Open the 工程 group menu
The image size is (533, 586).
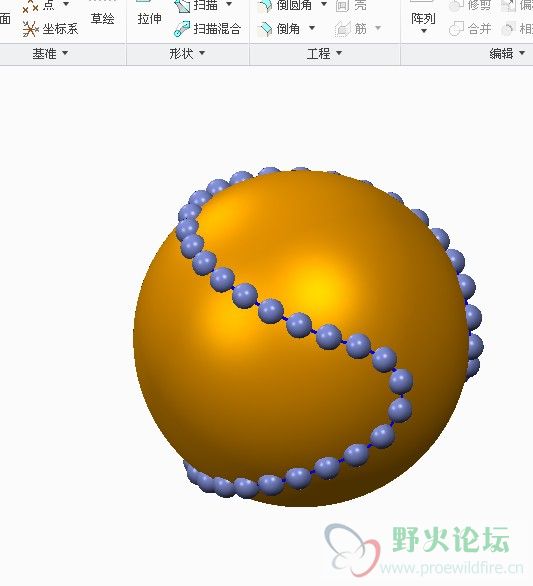coord(324,54)
